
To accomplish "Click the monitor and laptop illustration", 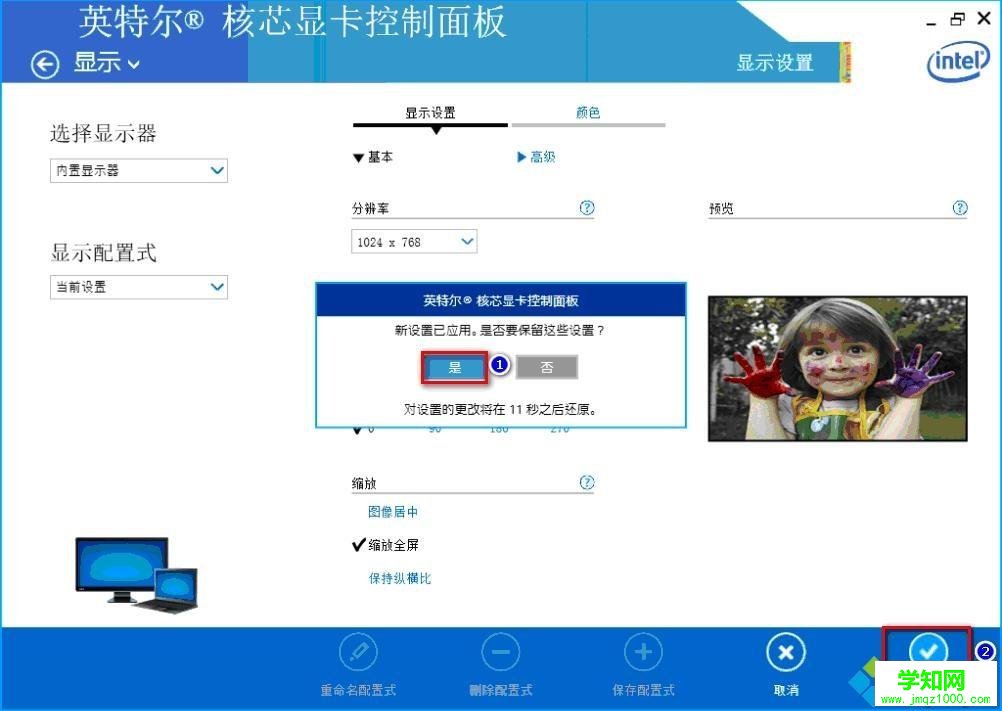I will pyautogui.click(x=137, y=574).
